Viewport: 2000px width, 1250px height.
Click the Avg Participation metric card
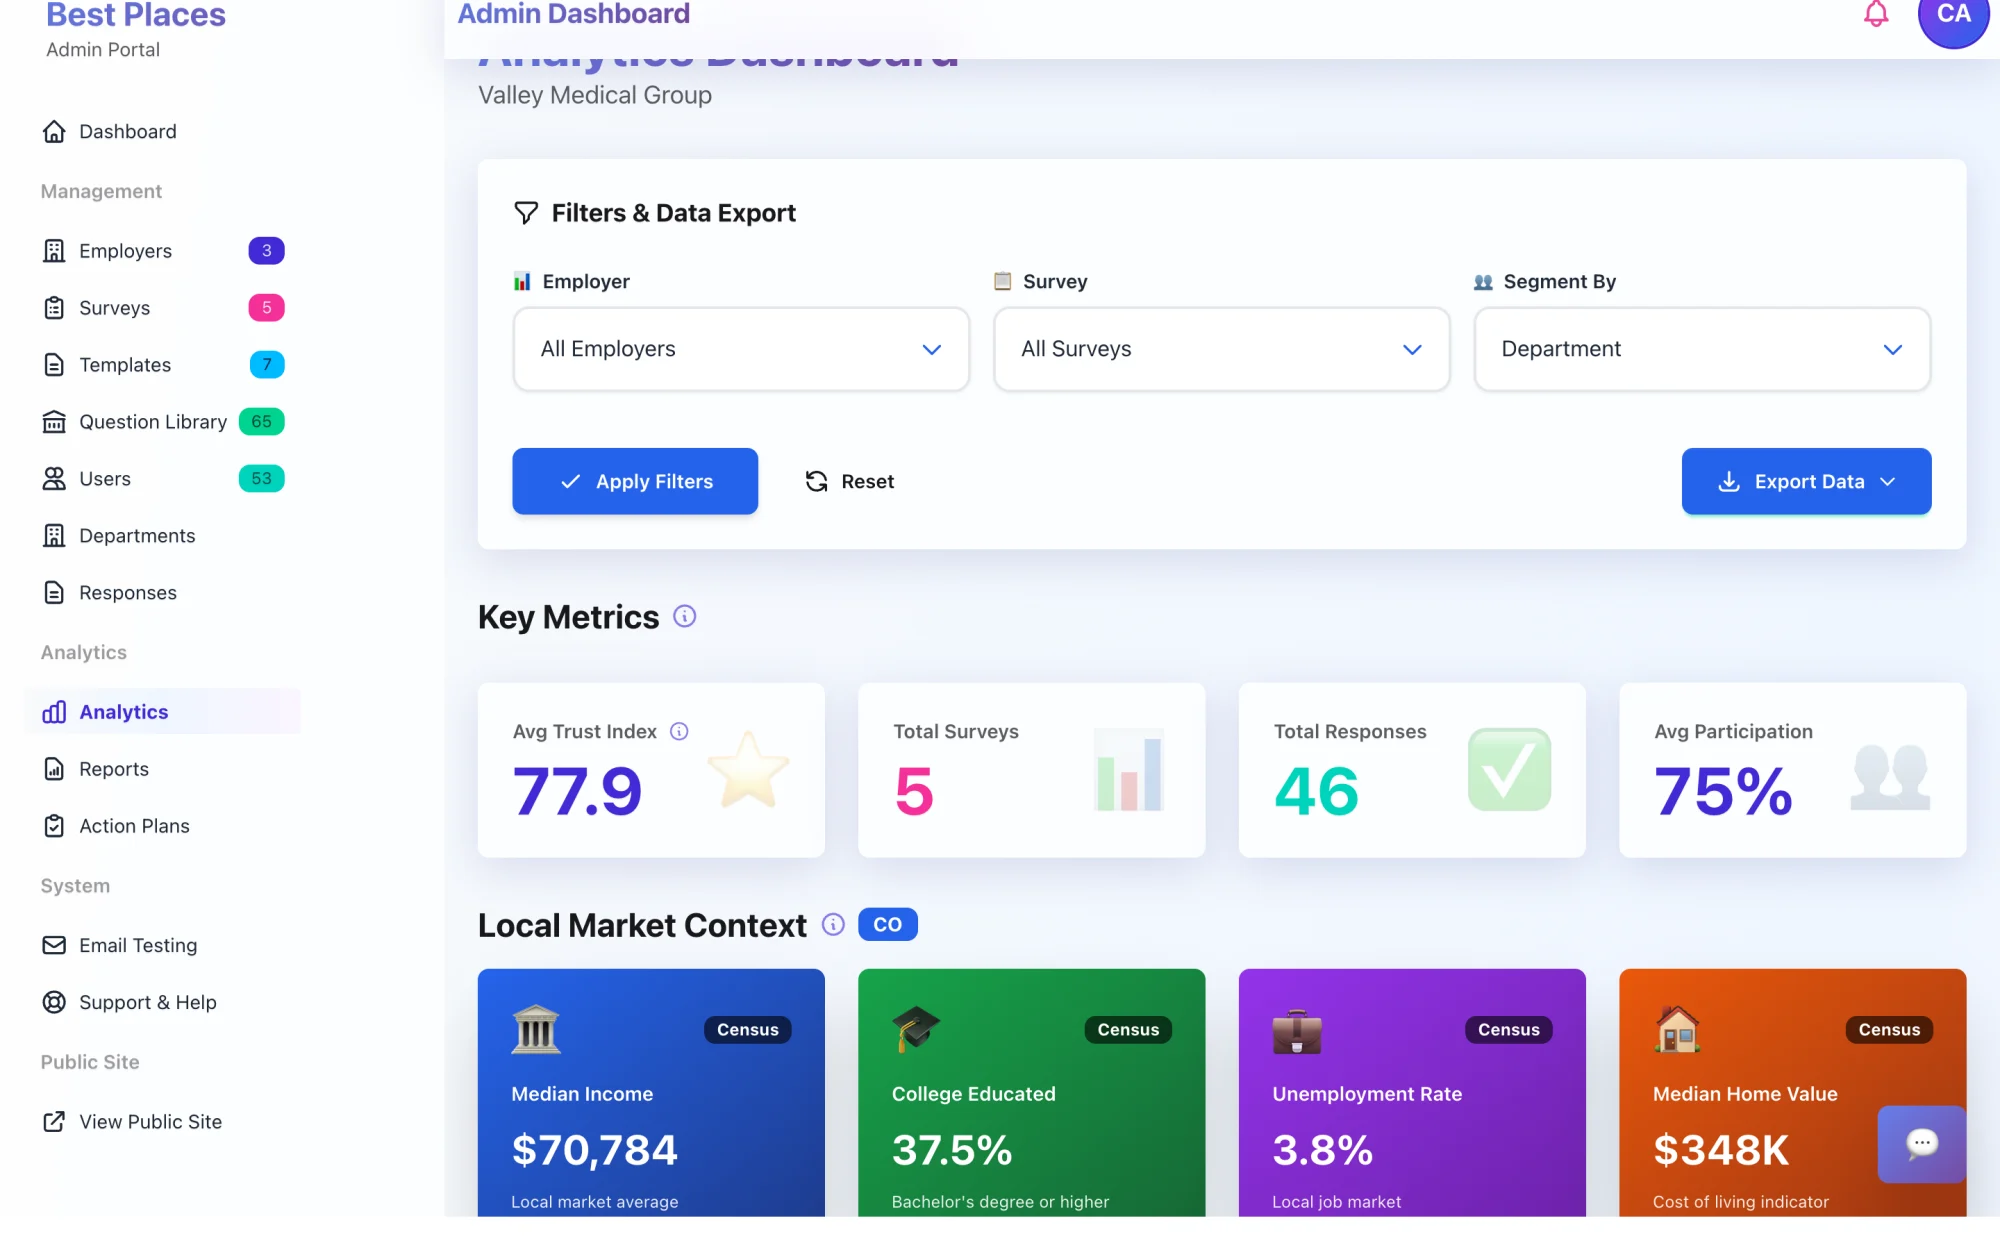tap(1792, 770)
